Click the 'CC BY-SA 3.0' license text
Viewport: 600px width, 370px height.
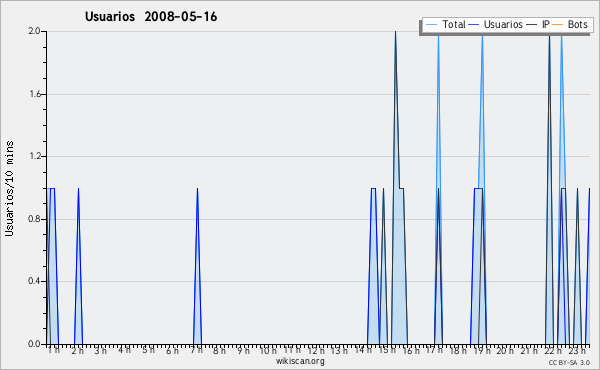tap(569, 363)
